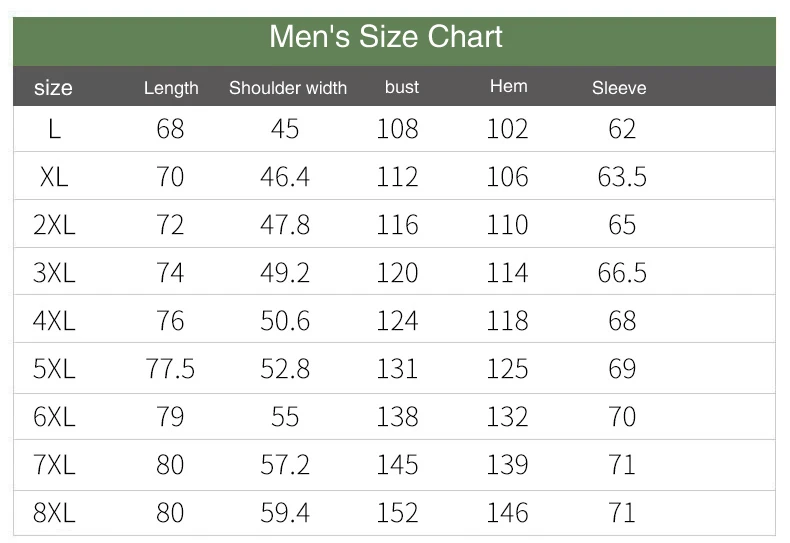Screen dimensions: 790x543
Task: Click the size column header
Action: pos(53,87)
